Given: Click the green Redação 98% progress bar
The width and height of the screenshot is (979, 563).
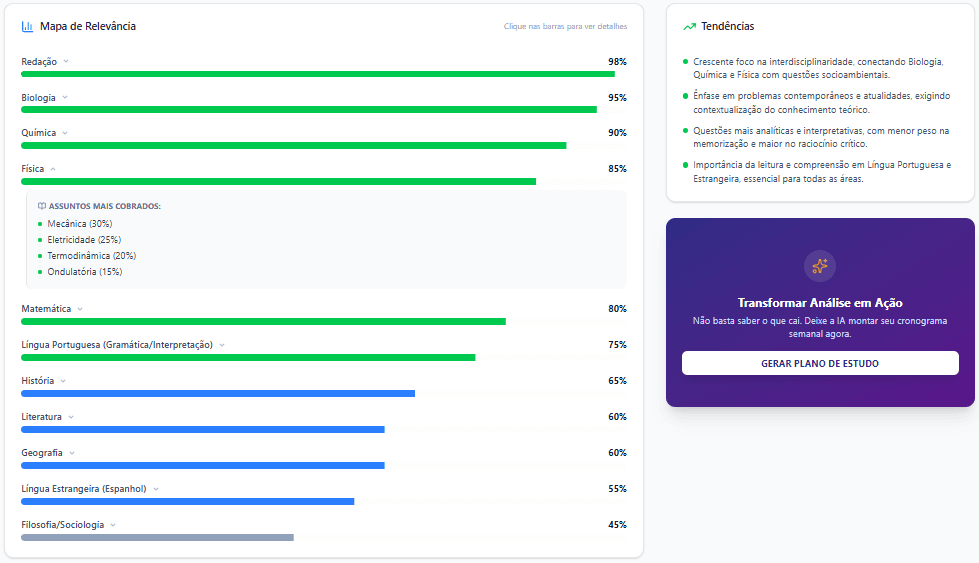Looking at the screenshot, I should point(317,74).
